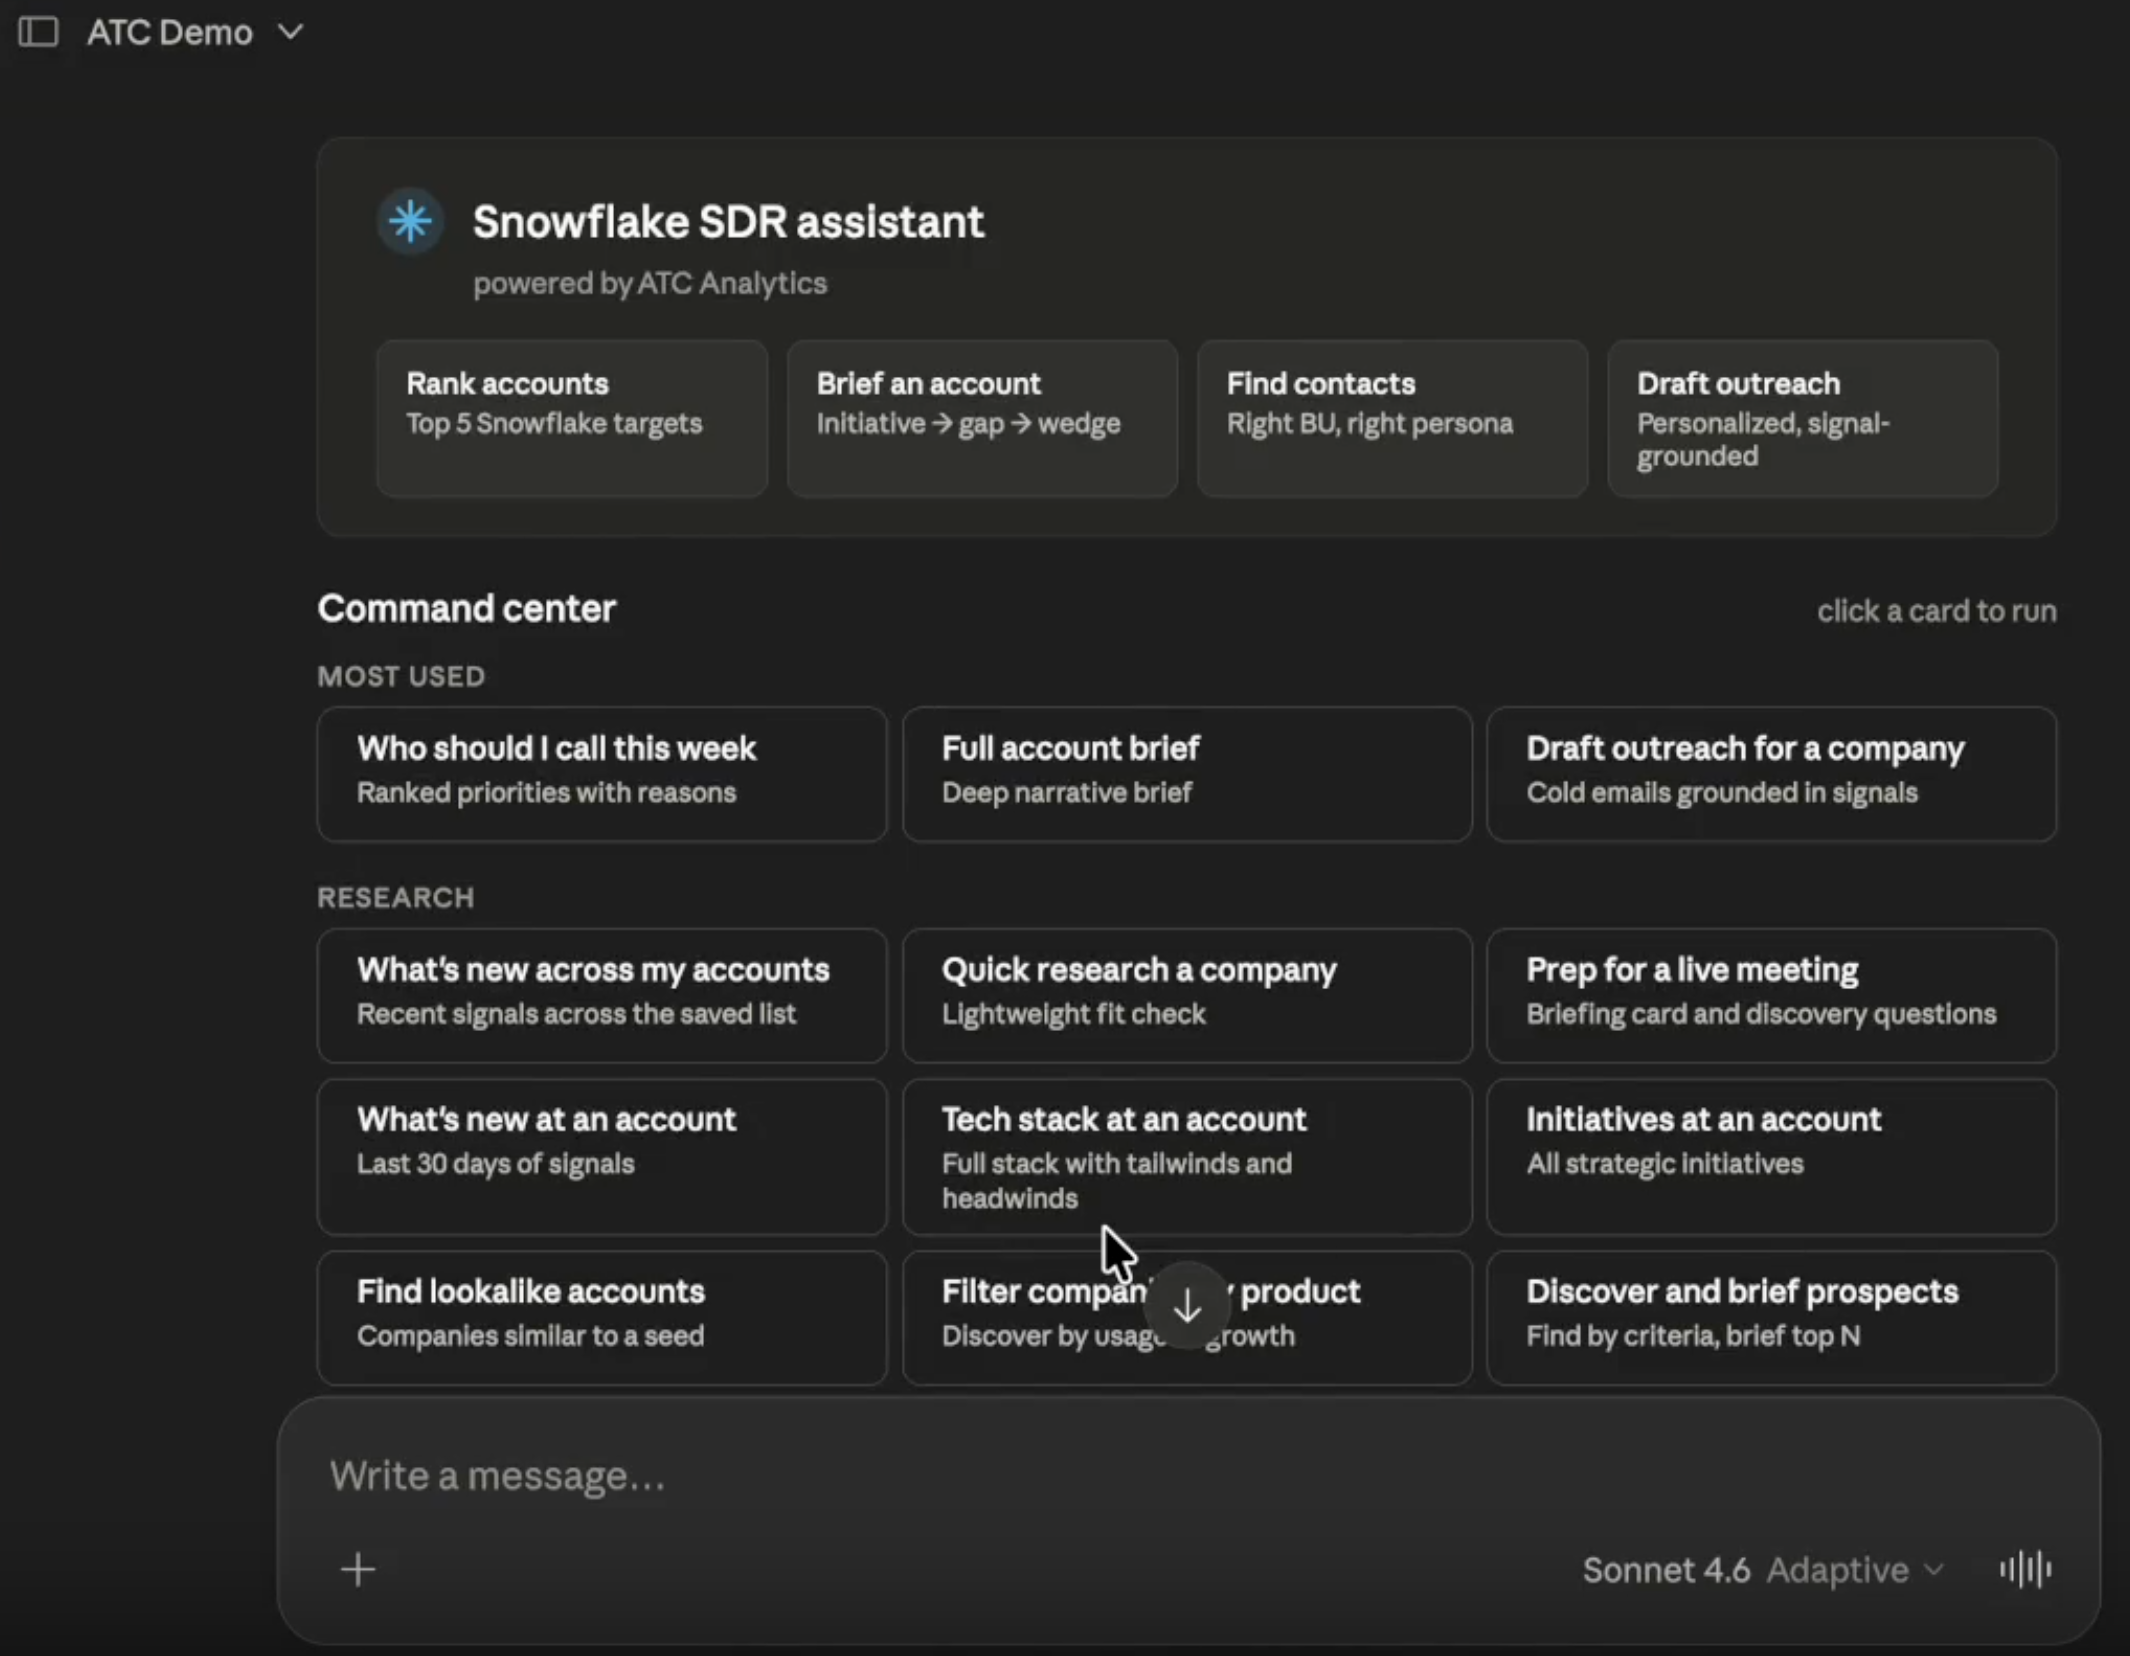2130x1656 pixels.
Task: Click the Snowflake SDR assistant title
Action: pos(728,221)
